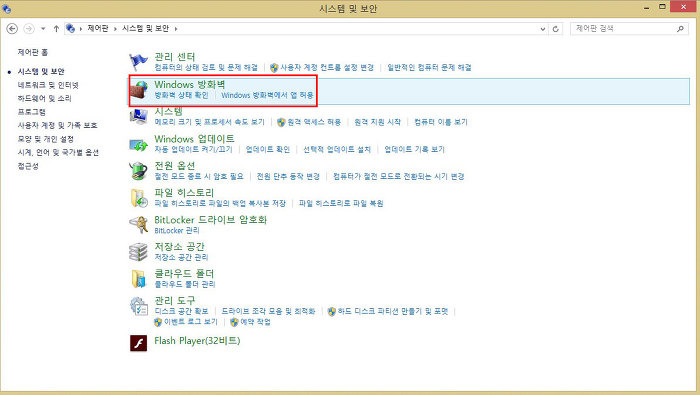Image resolution: width=700 pixels, height=395 pixels.
Task: Click the search magnifier icon
Action: point(680,29)
